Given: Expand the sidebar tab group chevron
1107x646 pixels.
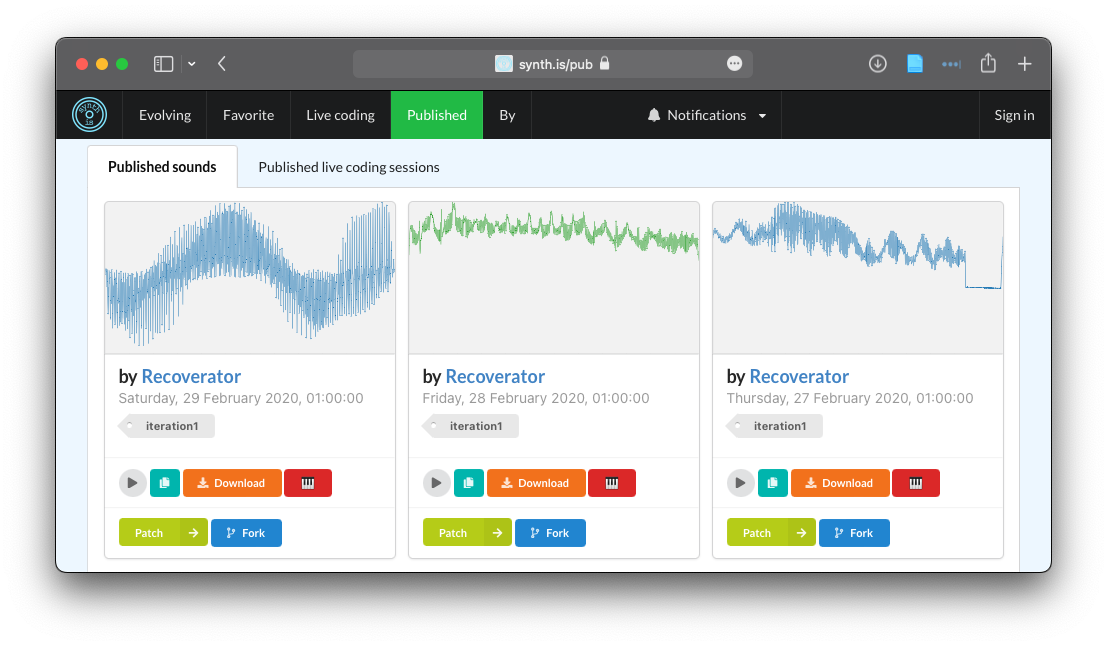Looking at the screenshot, I should coord(191,64).
